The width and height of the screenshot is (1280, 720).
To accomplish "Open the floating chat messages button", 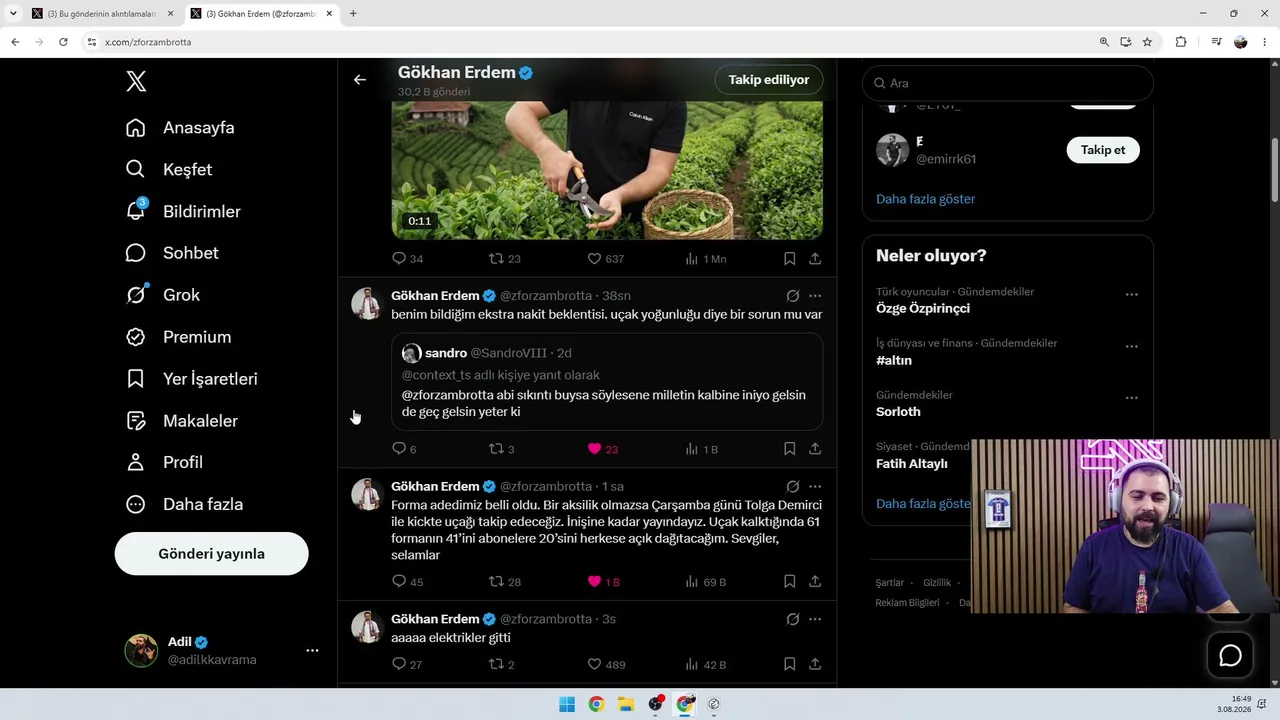I will pyautogui.click(x=1230, y=655).
